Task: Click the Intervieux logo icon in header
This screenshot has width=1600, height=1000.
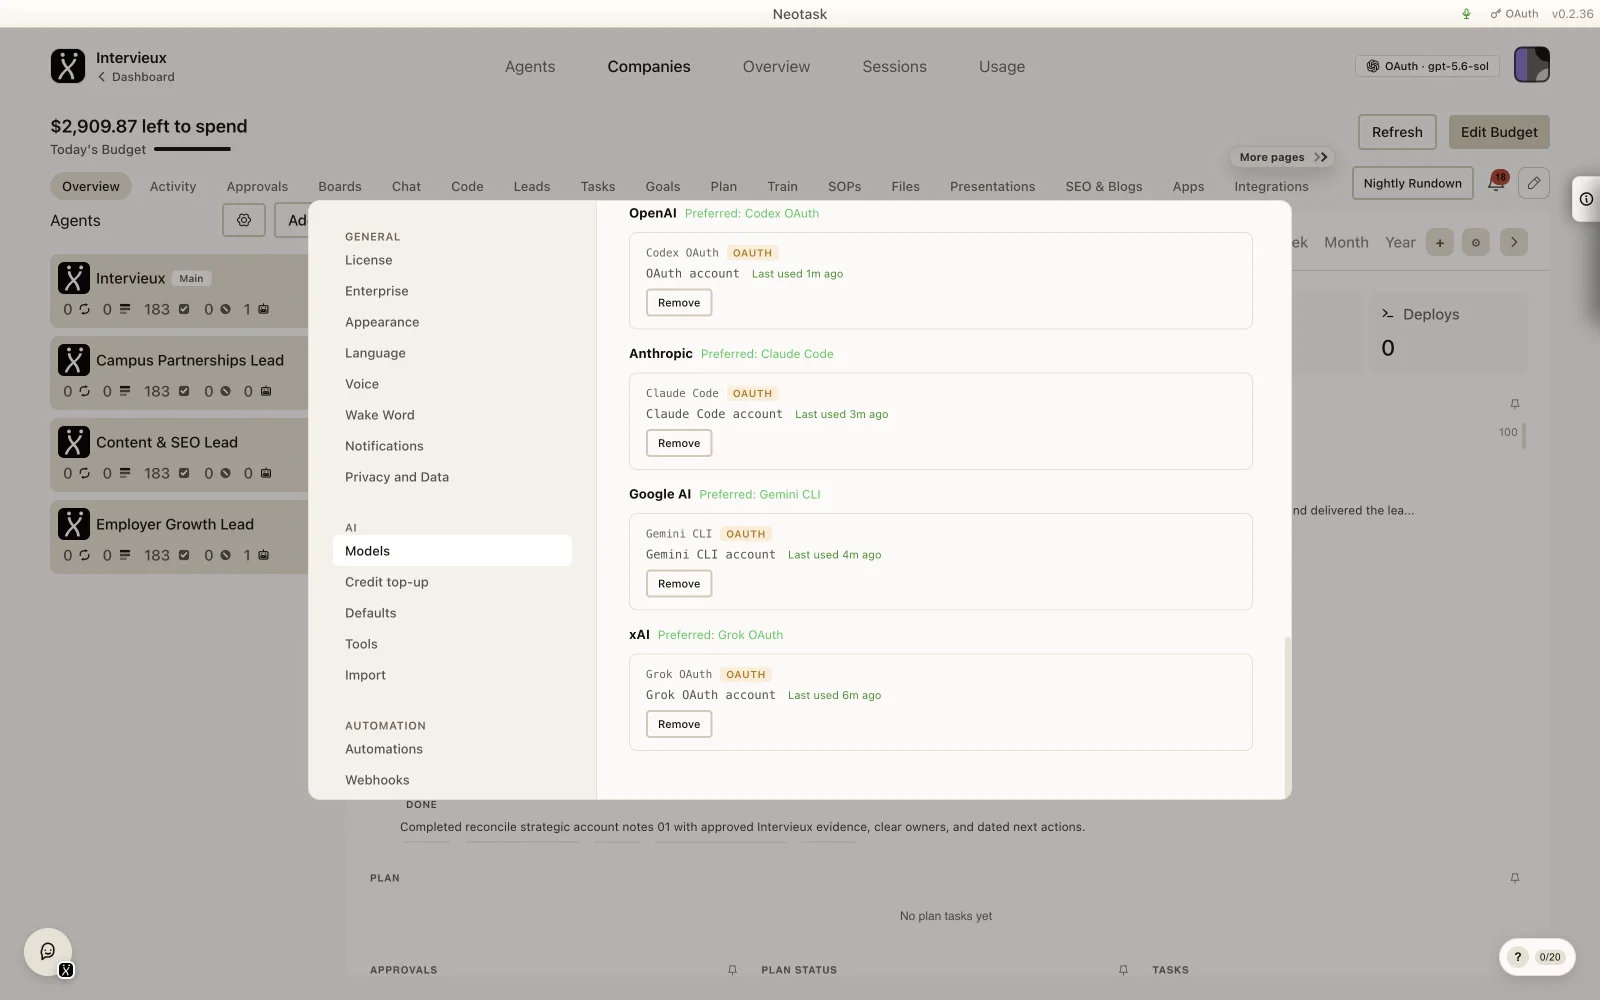Action: 68,66
